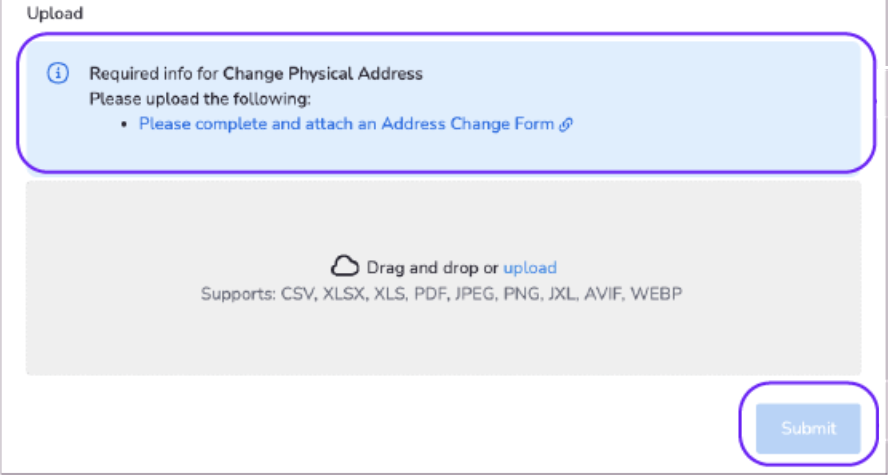Click "Please upload the following:" text

coord(200,99)
